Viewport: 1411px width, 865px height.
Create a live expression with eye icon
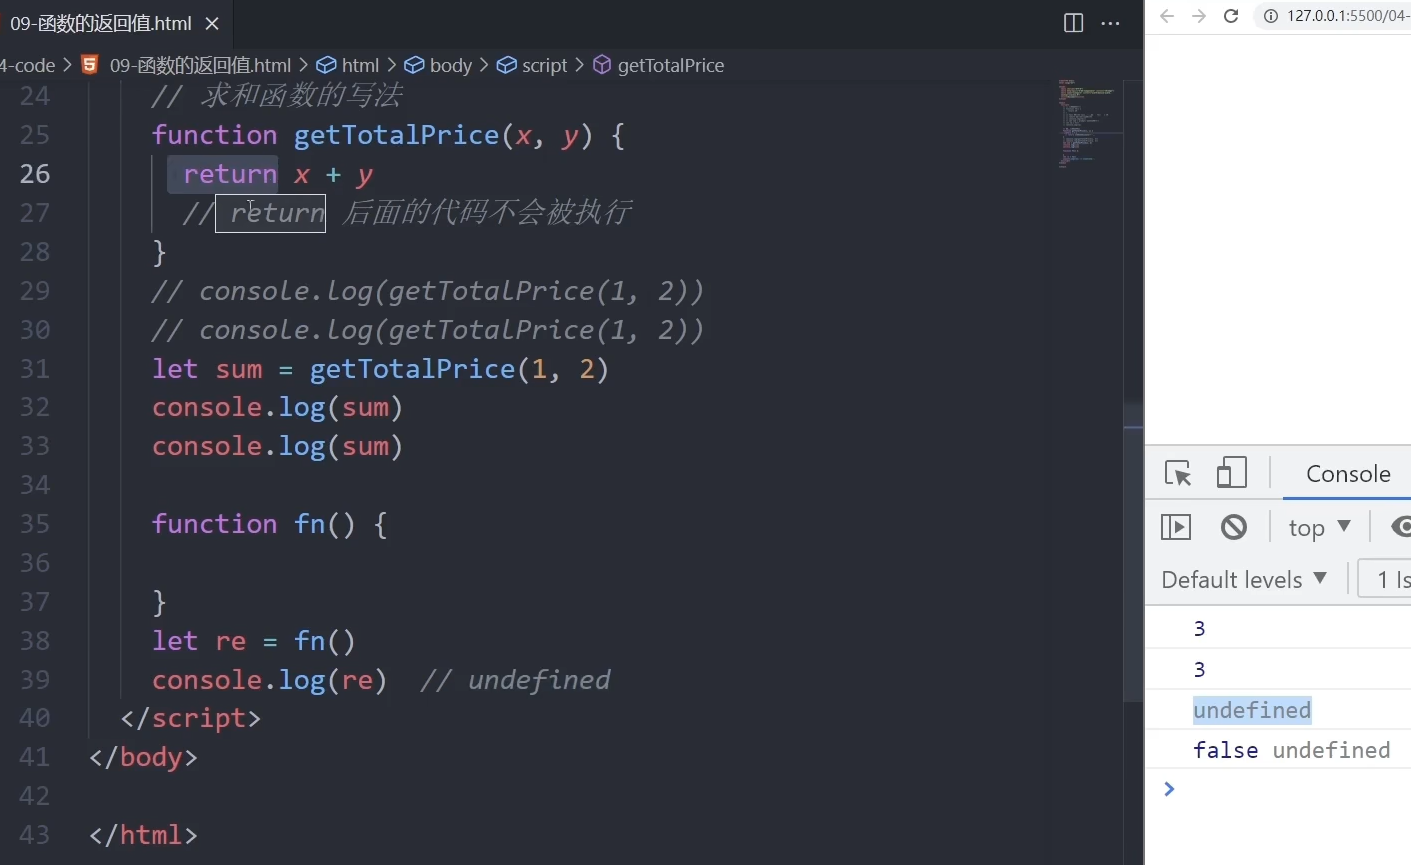coord(1401,527)
